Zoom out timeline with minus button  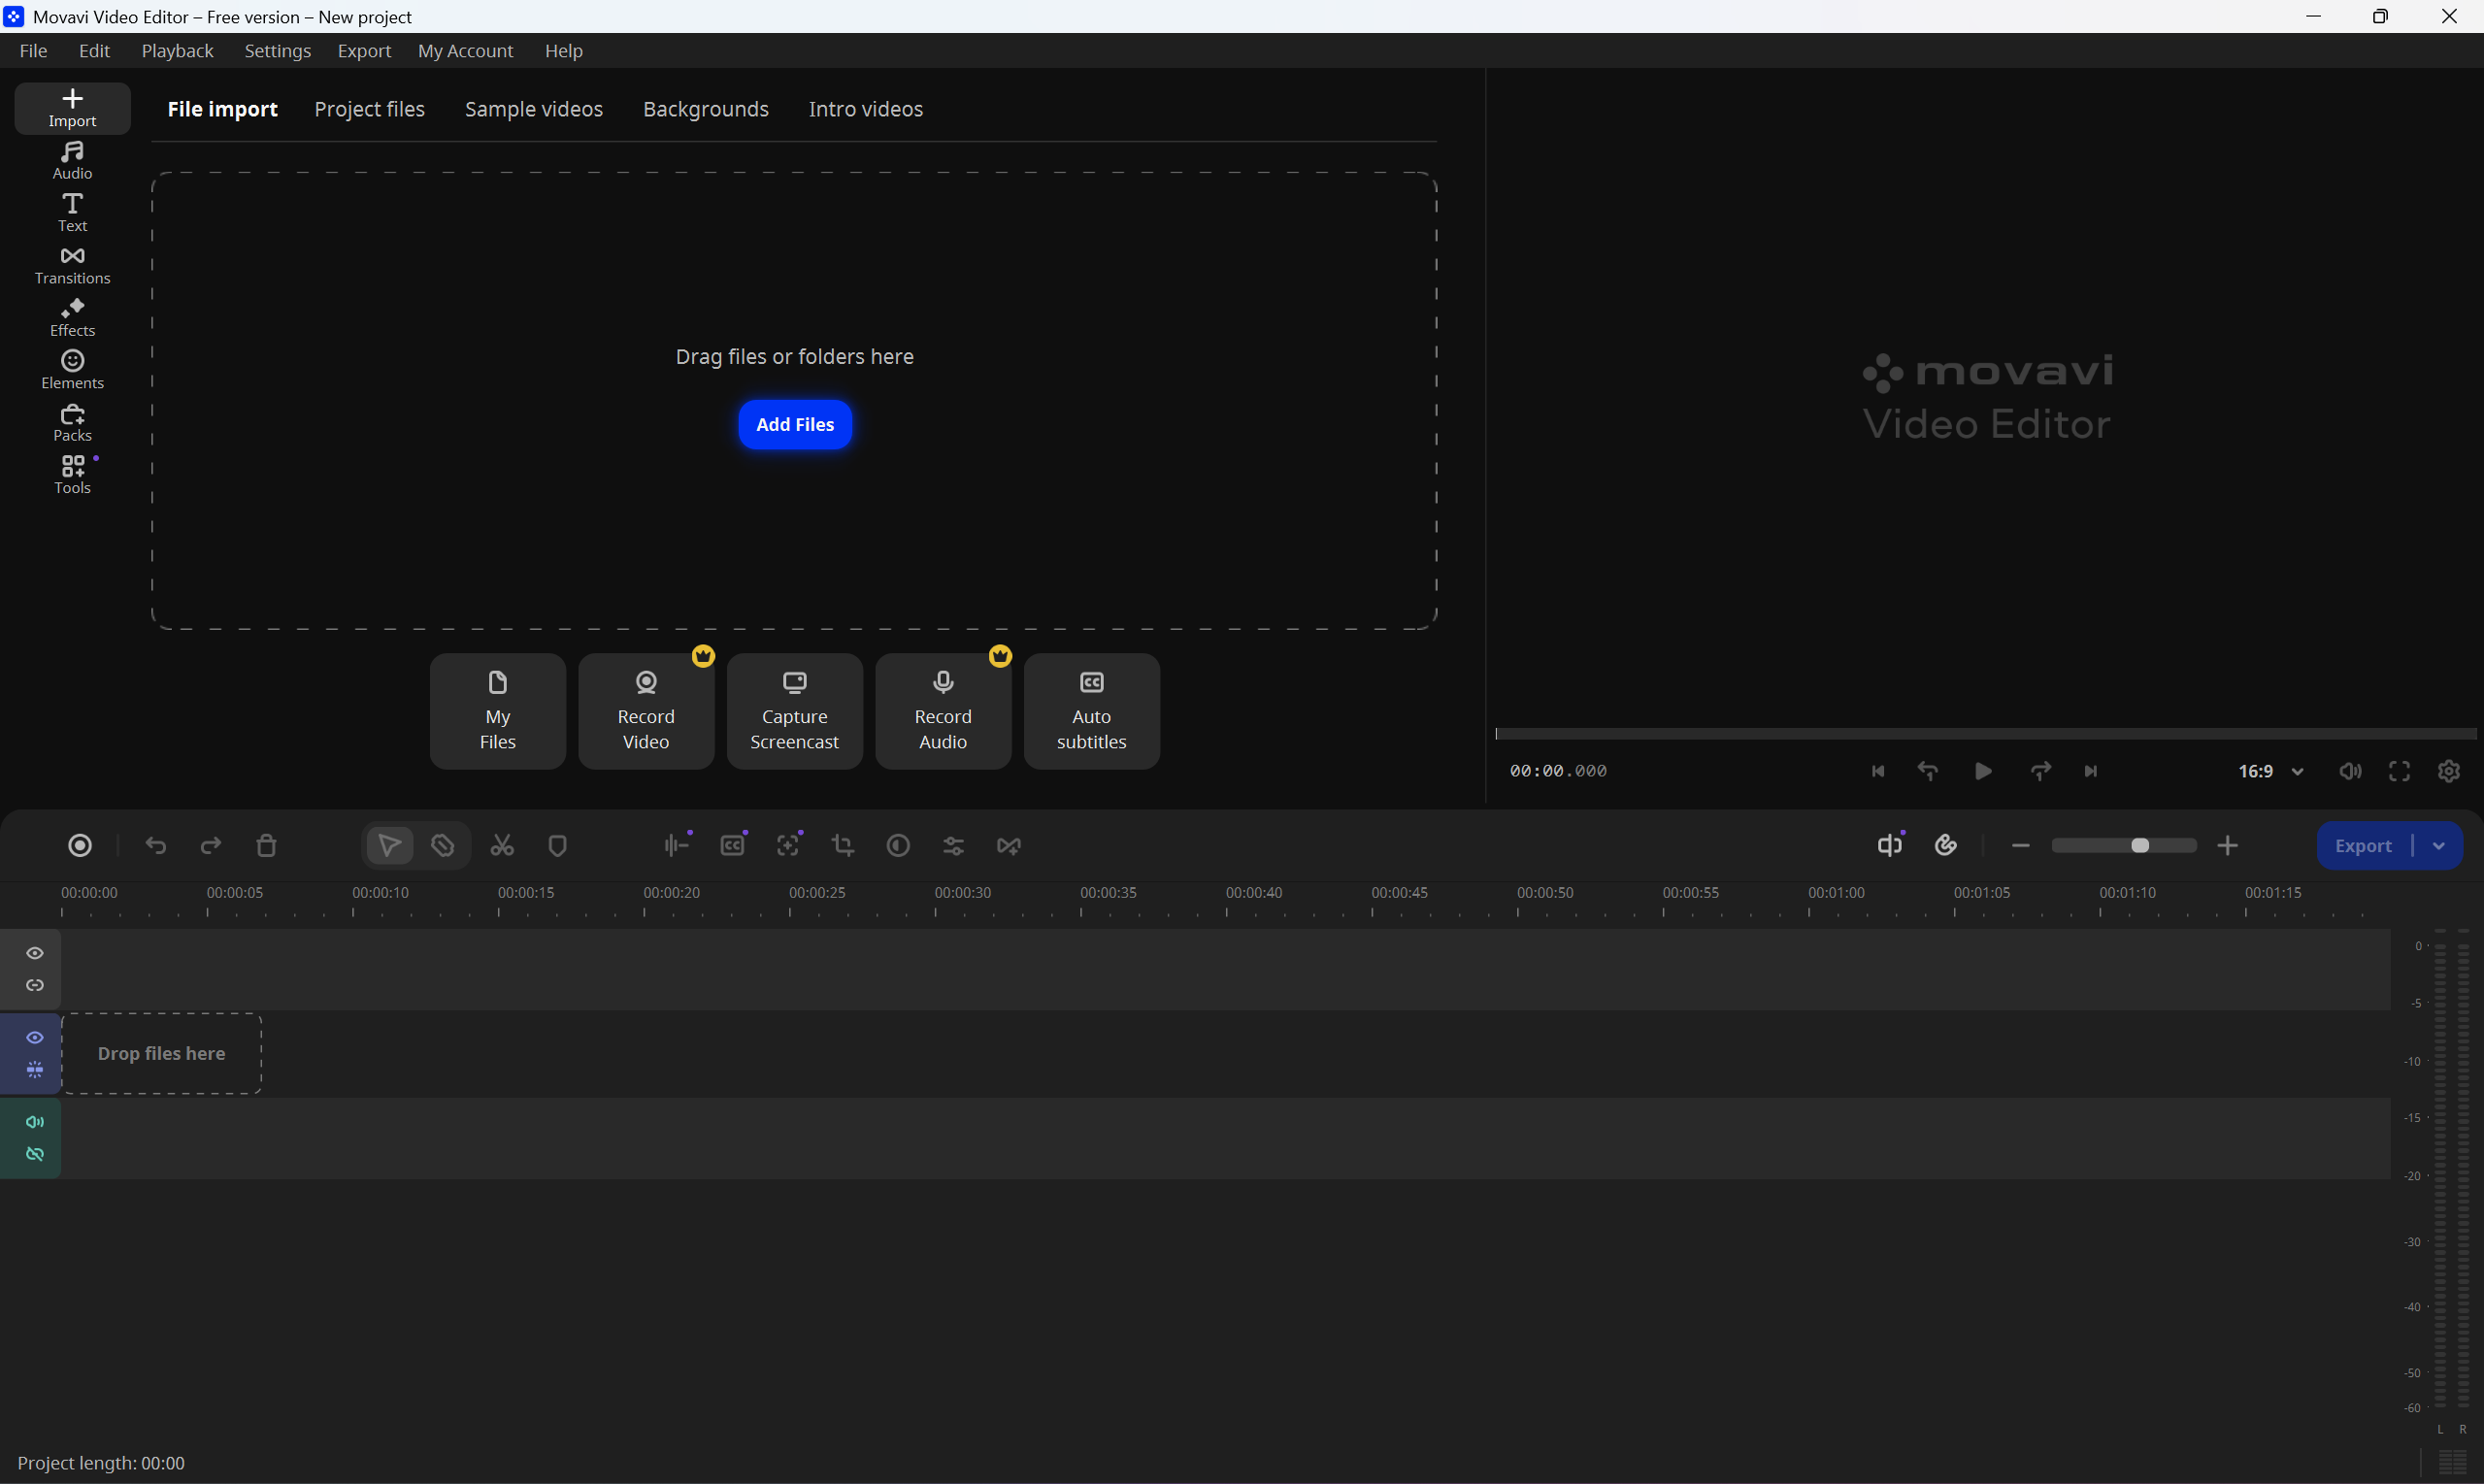(x=2020, y=845)
